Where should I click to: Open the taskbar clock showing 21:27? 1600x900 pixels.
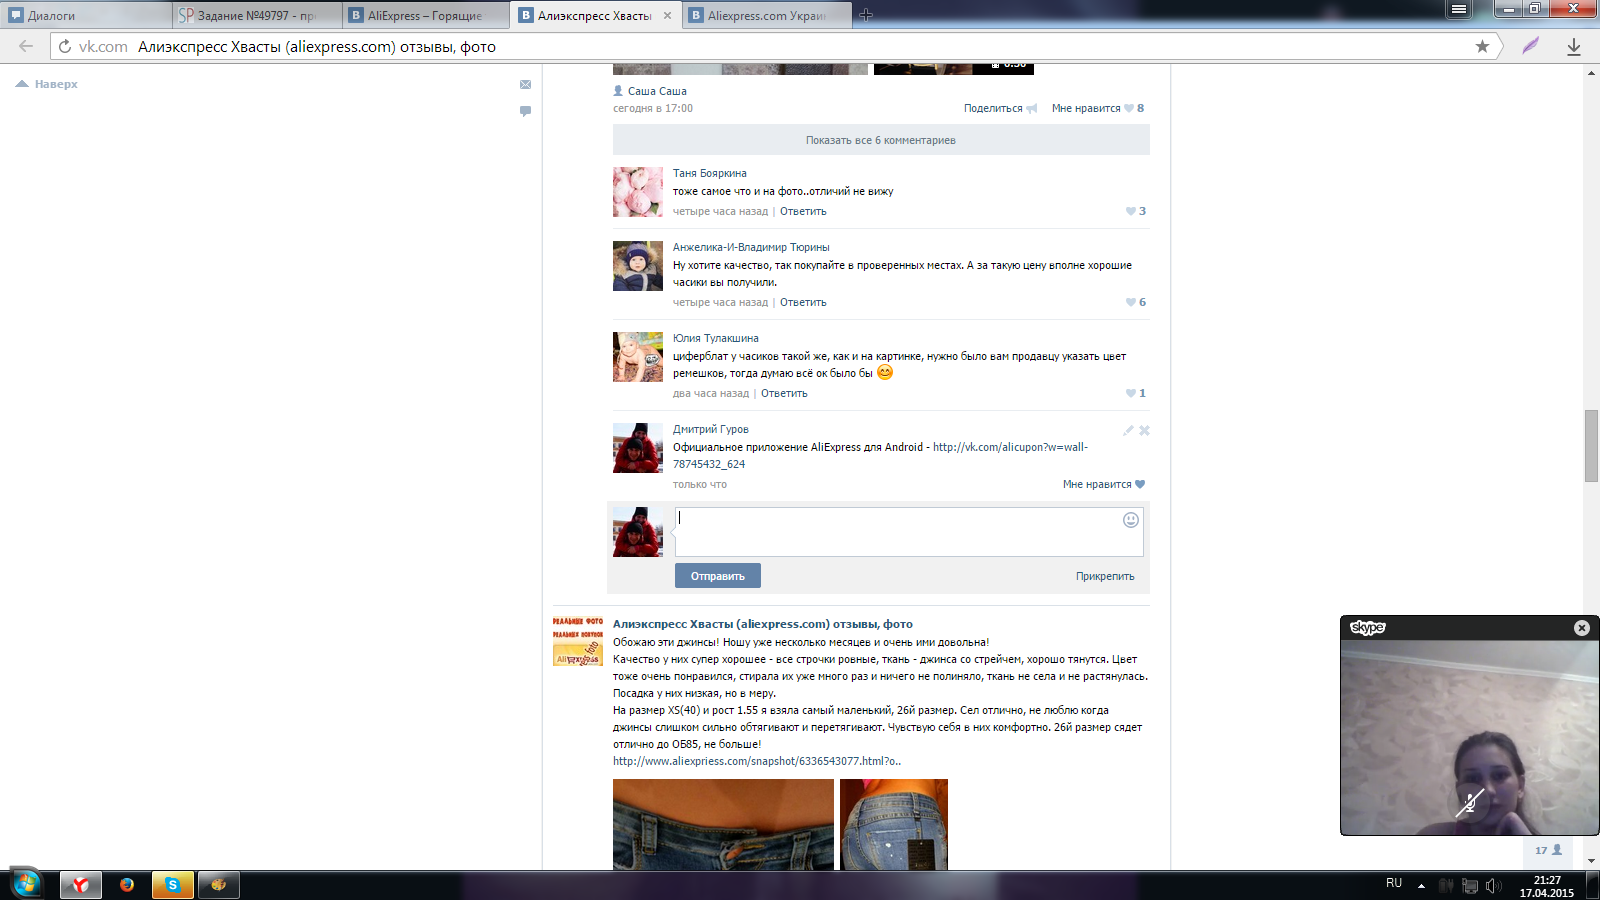coord(1547,886)
